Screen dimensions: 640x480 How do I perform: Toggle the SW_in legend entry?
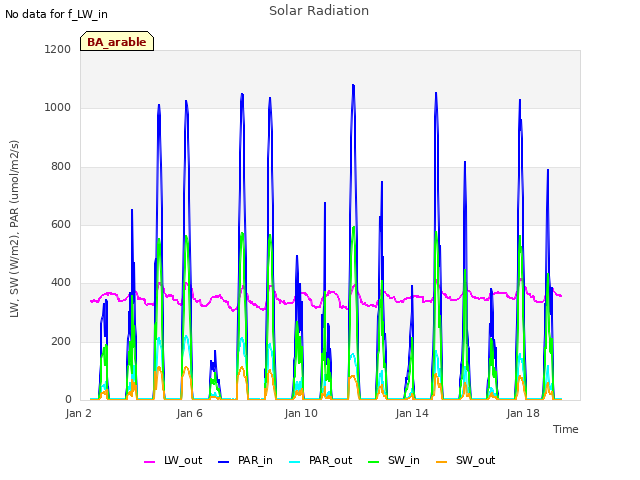pos(394,460)
